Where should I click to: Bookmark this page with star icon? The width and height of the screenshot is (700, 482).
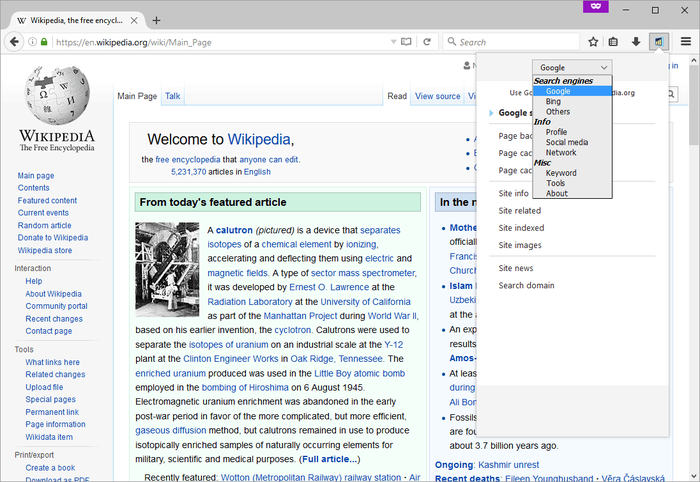tap(593, 42)
